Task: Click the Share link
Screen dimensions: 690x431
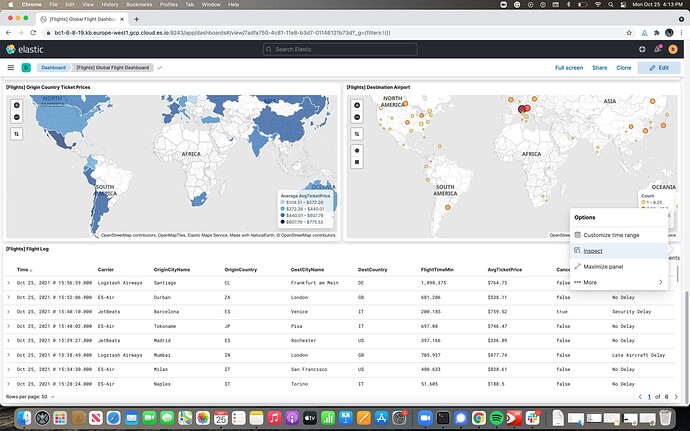Action: pyautogui.click(x=599, y=68)
